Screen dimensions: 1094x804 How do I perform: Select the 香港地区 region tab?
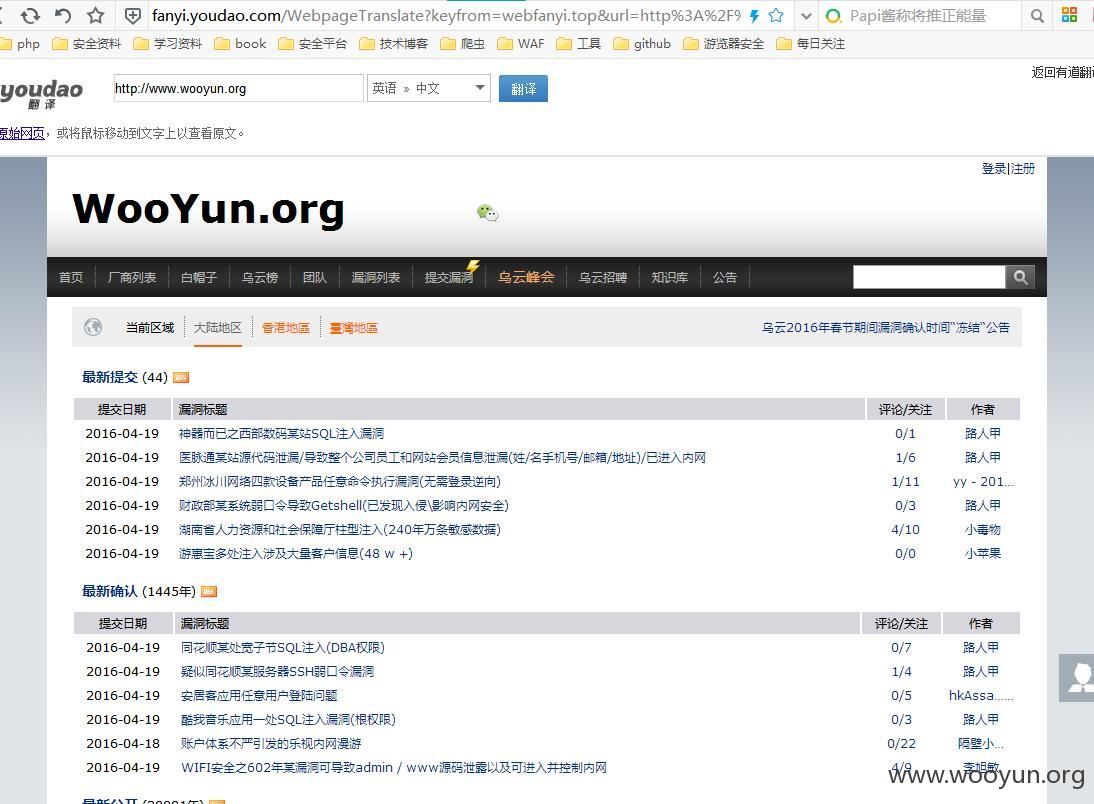285,328
